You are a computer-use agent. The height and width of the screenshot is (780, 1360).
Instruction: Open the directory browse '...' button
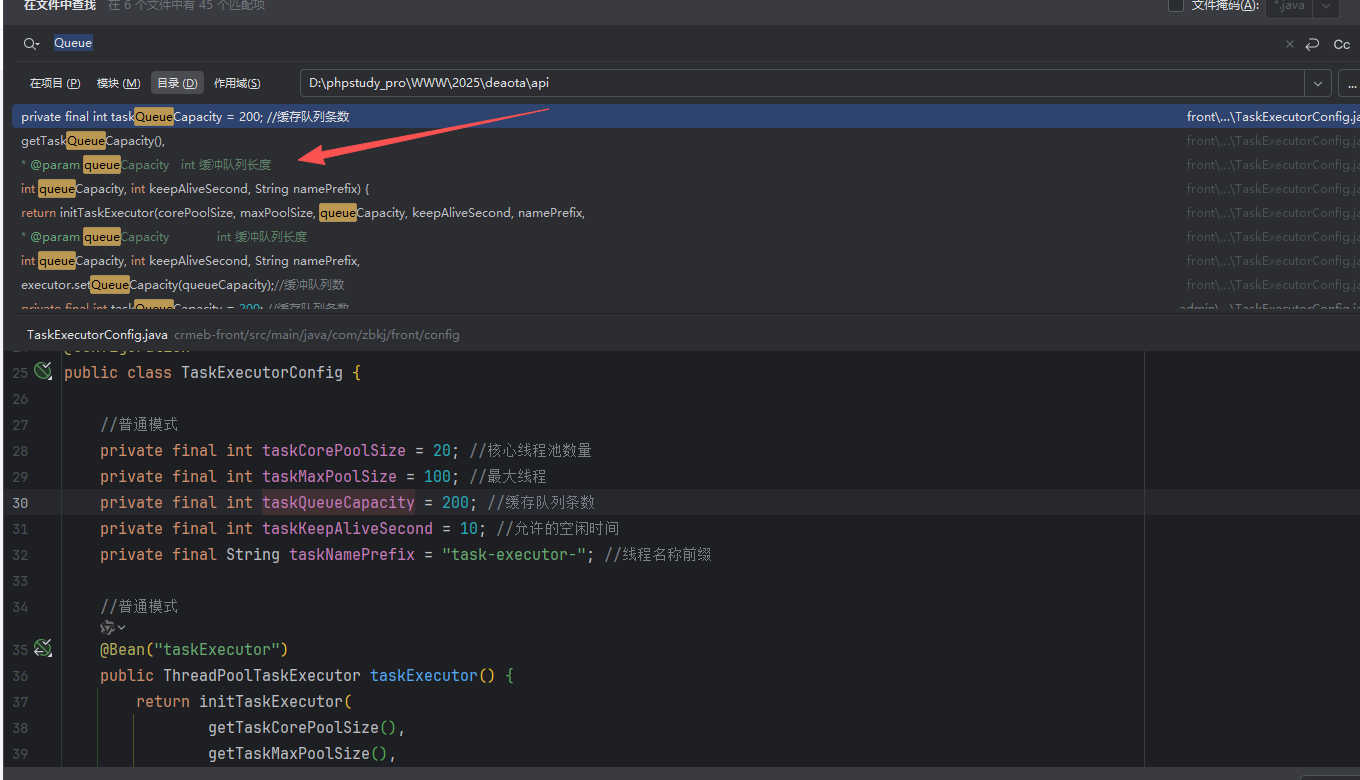click(1350, 83)
